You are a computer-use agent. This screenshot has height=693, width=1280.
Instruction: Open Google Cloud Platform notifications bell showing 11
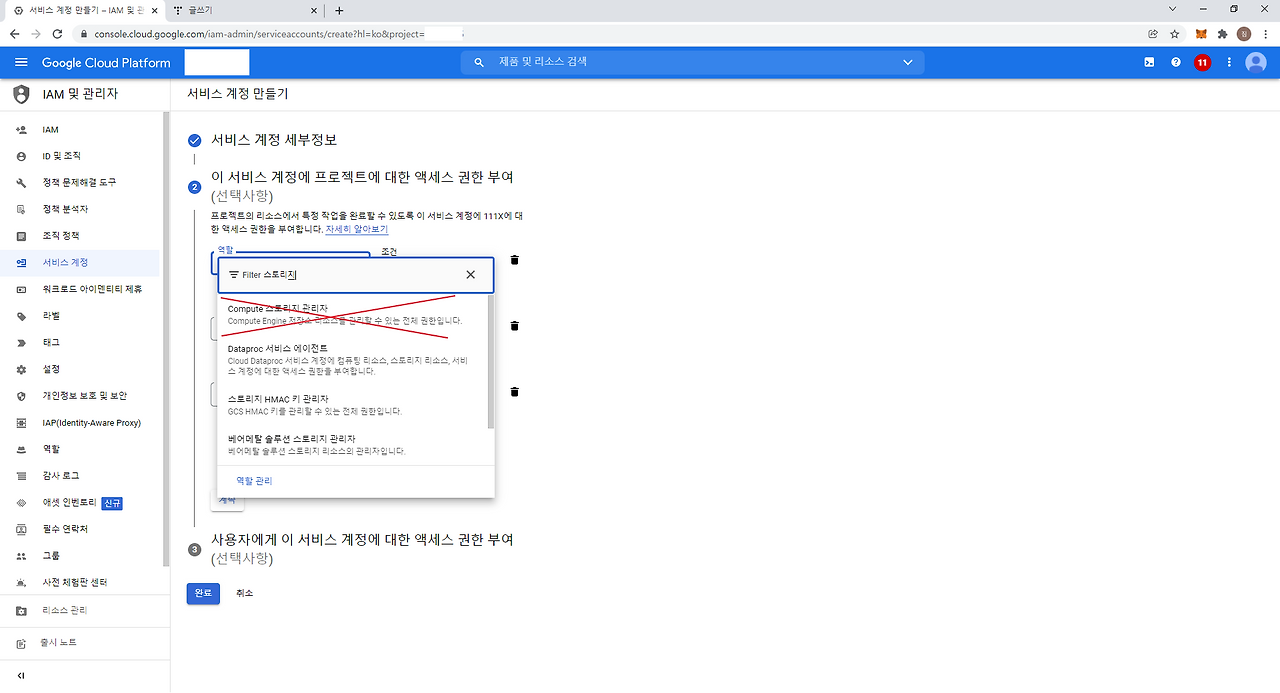1201,61
